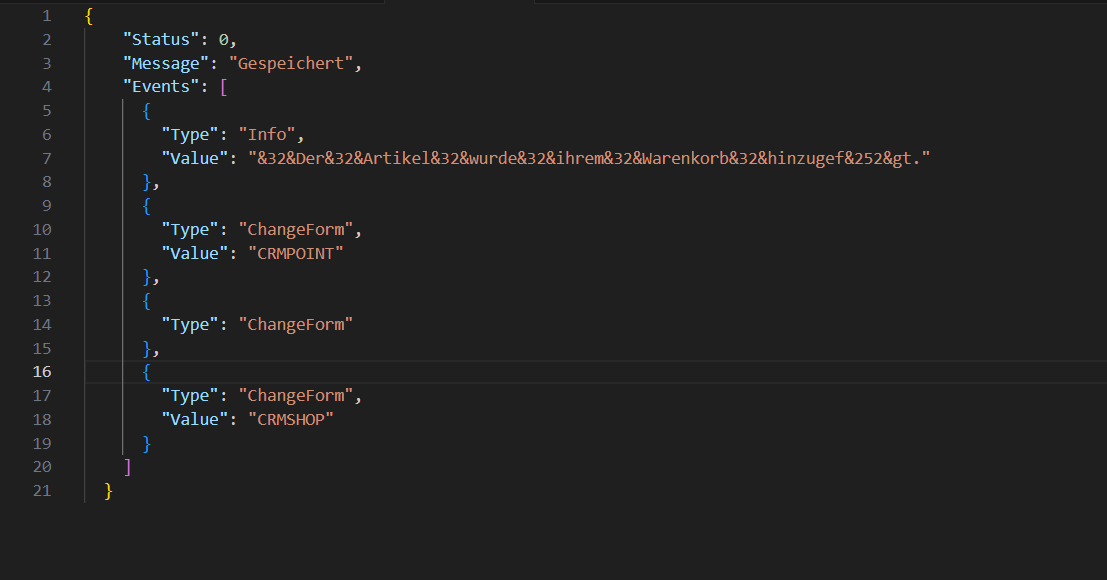Click the Status value 0
Viewport: 1107px width, 580px height.
click(x=224, y=40)
